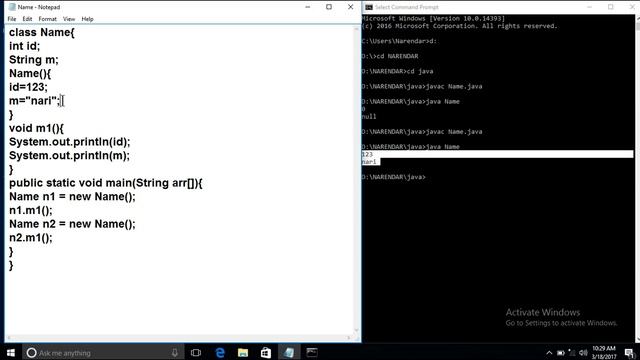Click the Notepad horizontal scrollbar right arrow

click(x=349, y=338)
